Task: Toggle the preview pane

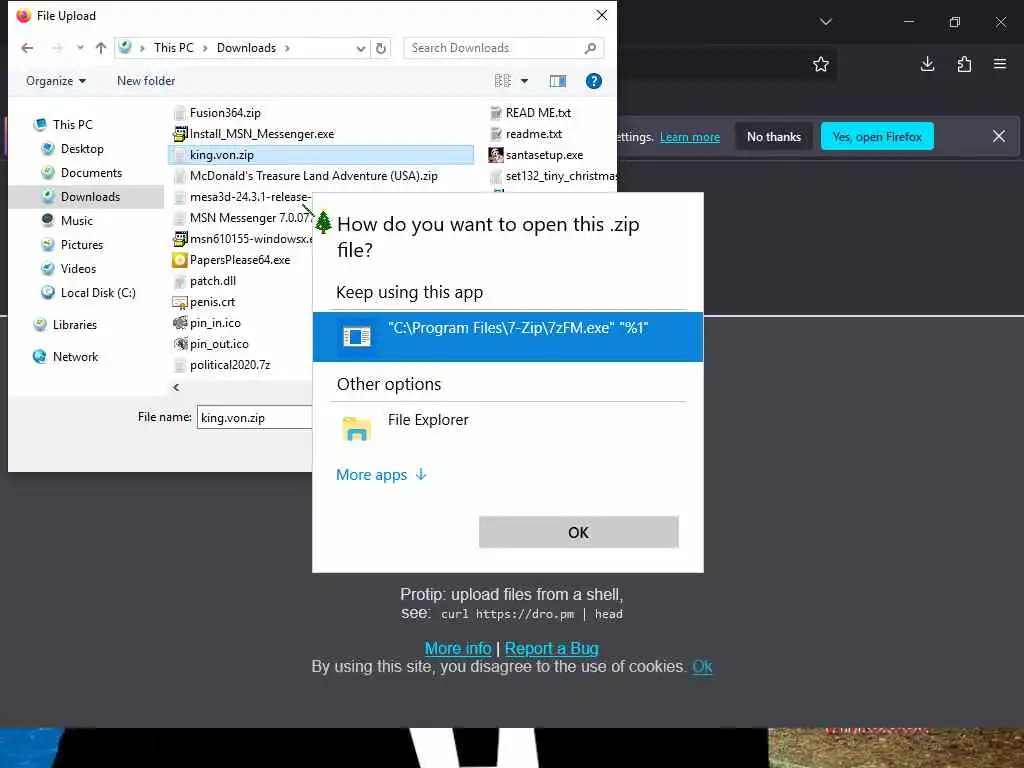Action: tap(558, 81)
